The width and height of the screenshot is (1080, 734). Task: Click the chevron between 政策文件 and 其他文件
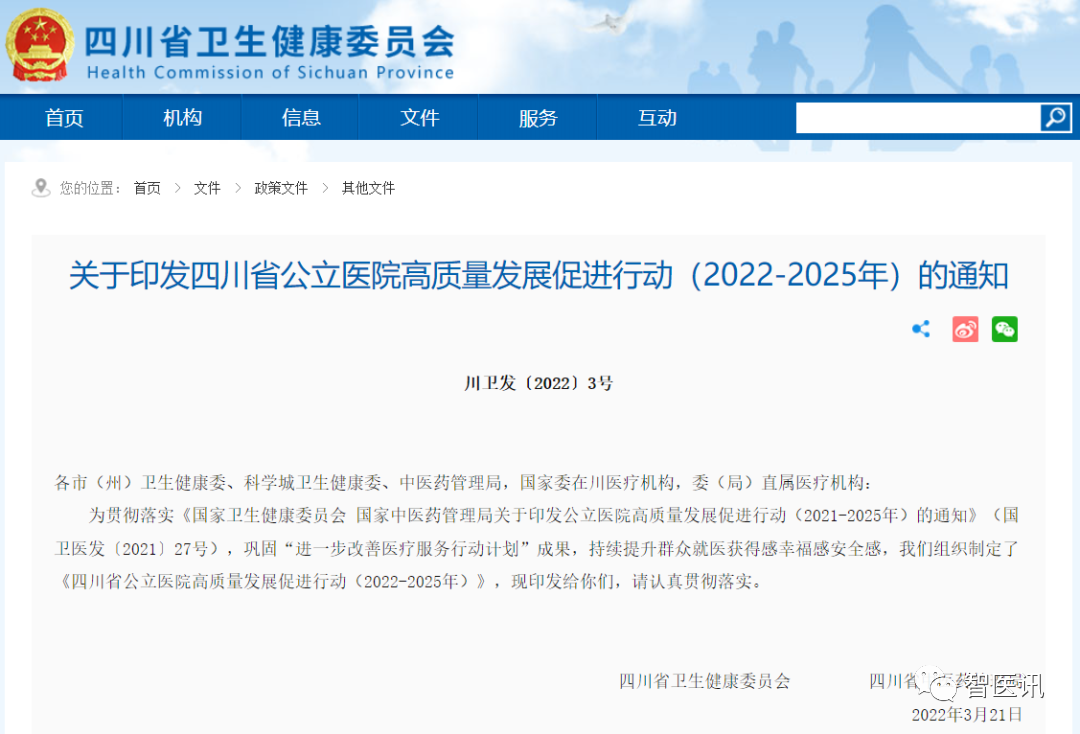pyautogui.click(x=325, y=188)
